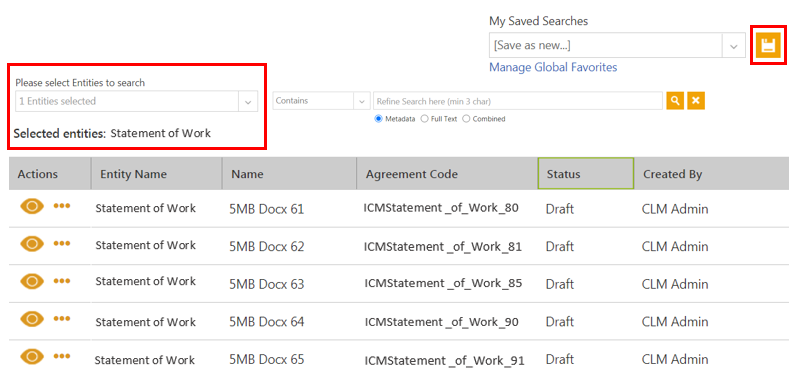Open more actions for 5MB Docx 65

(x=62, y=356)
